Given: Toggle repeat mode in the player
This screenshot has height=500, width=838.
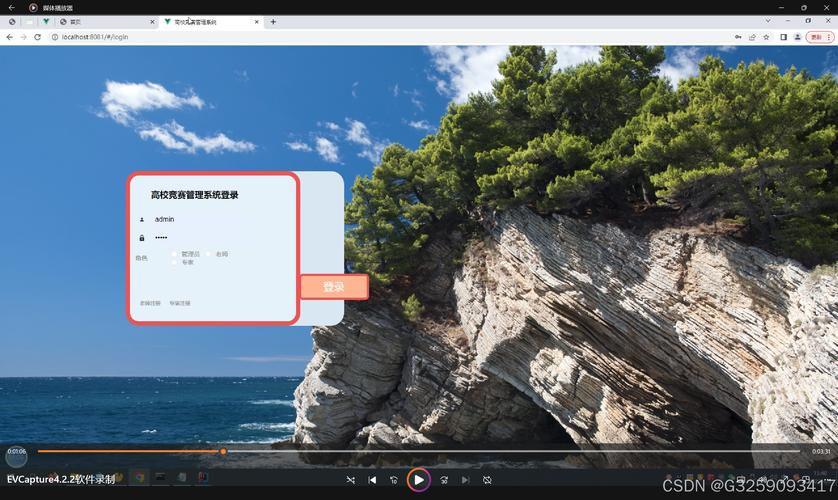Looking at the screenshot, I should [x=487, y=480].
